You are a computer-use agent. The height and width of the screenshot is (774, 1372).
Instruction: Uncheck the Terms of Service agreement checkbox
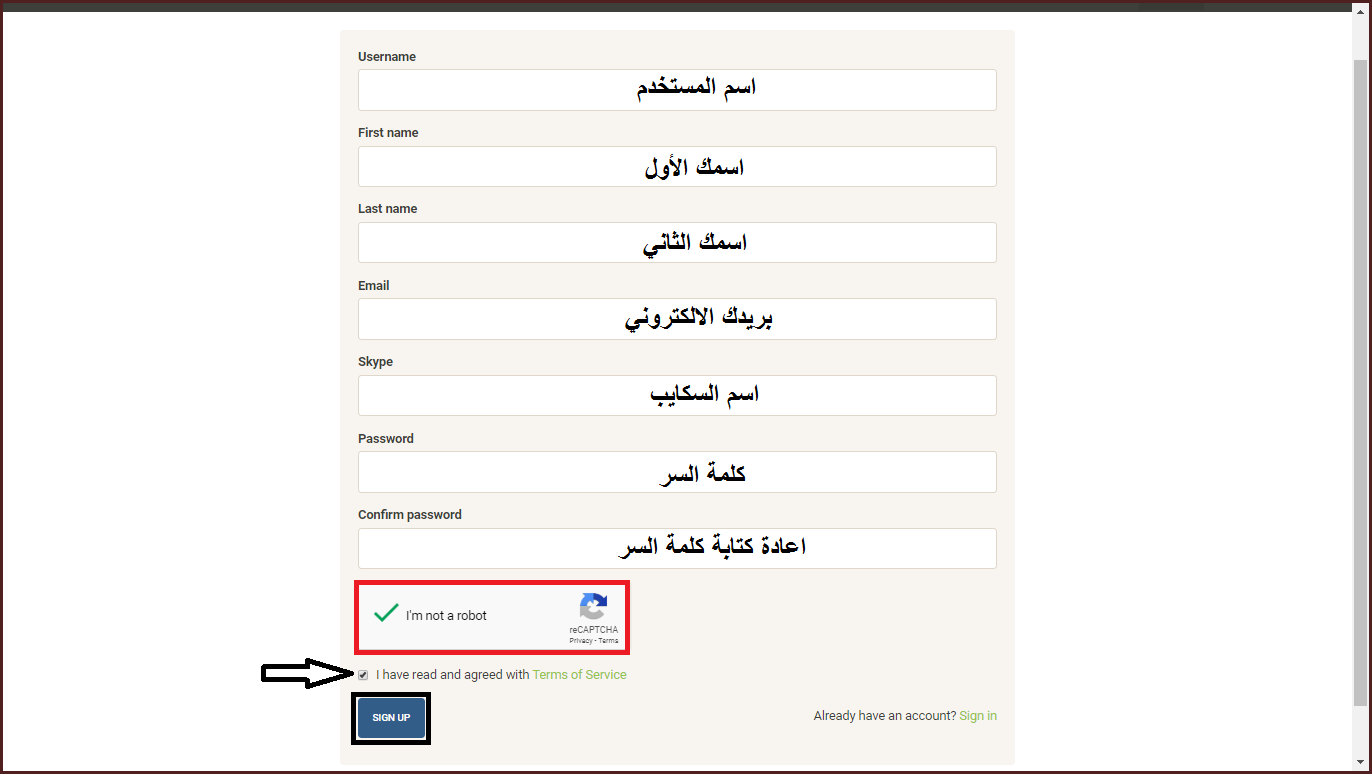(363, 675)
